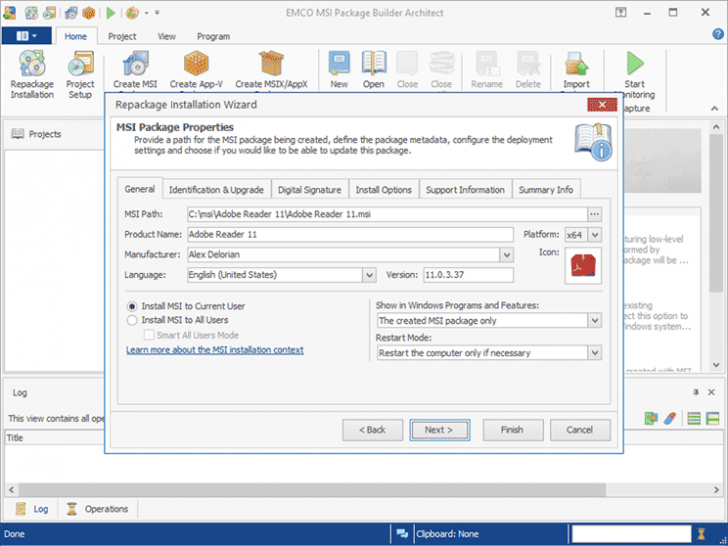This screenshot has height=546, width=728.
Task: Click the Log panel horizontal scrollbar
Action: coord(312,489)
